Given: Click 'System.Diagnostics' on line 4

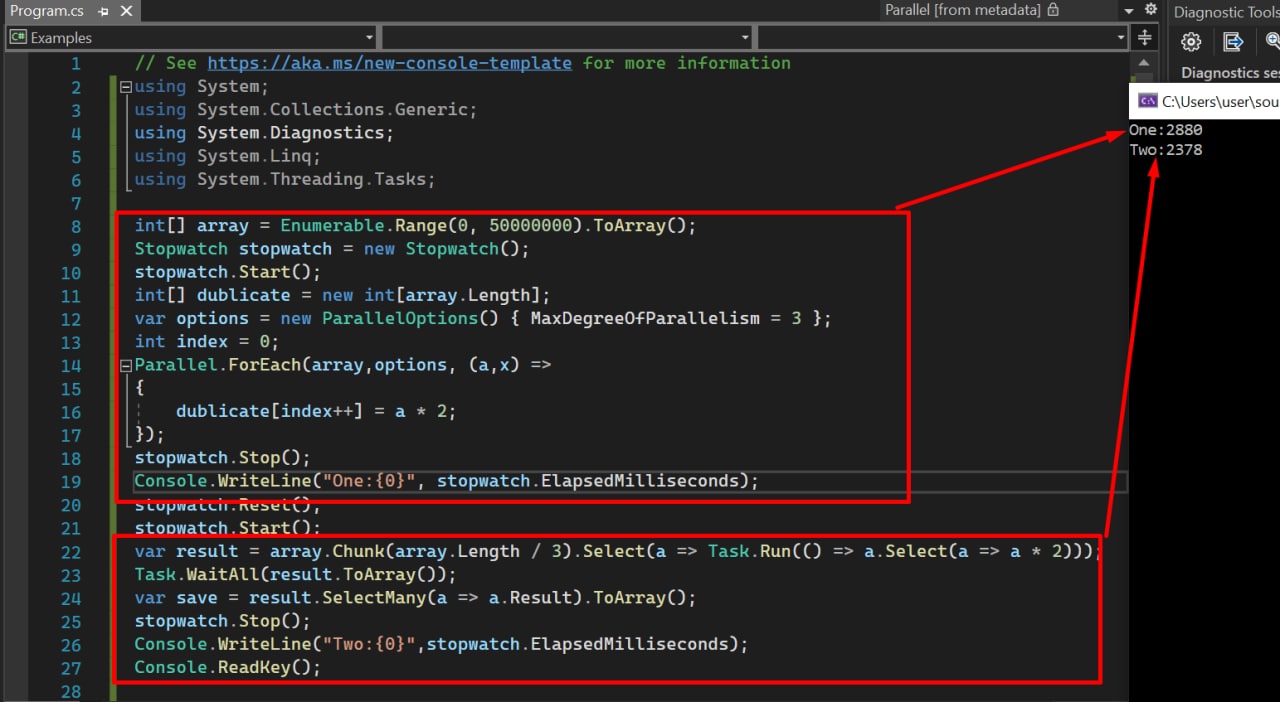Looking at the screenshot, I should point(290,133).
